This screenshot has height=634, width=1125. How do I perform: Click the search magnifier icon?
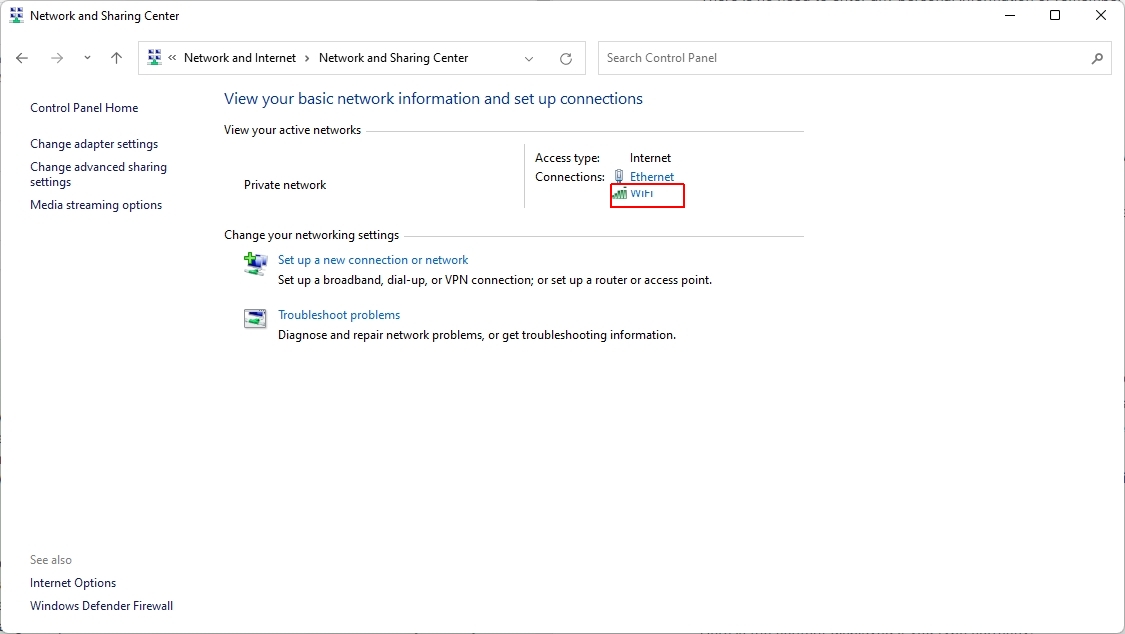click(x=1098, y=58)
